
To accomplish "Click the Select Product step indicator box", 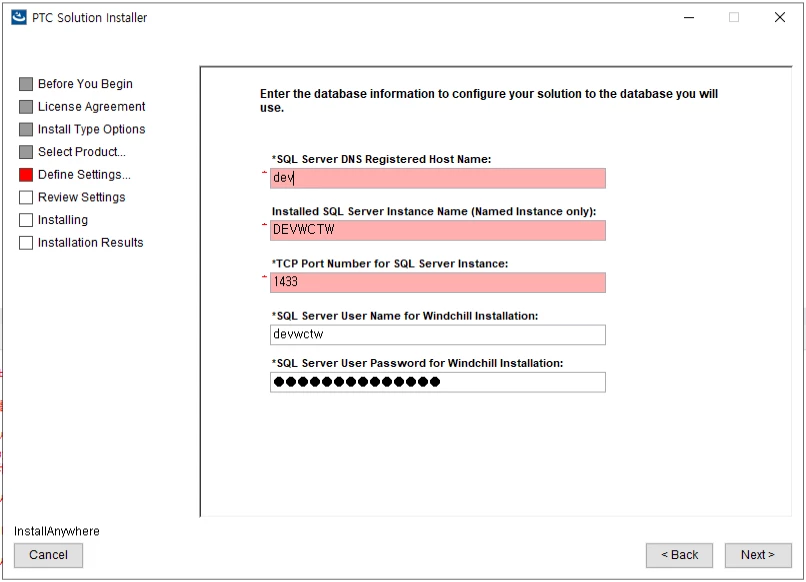I will point(26,152).
